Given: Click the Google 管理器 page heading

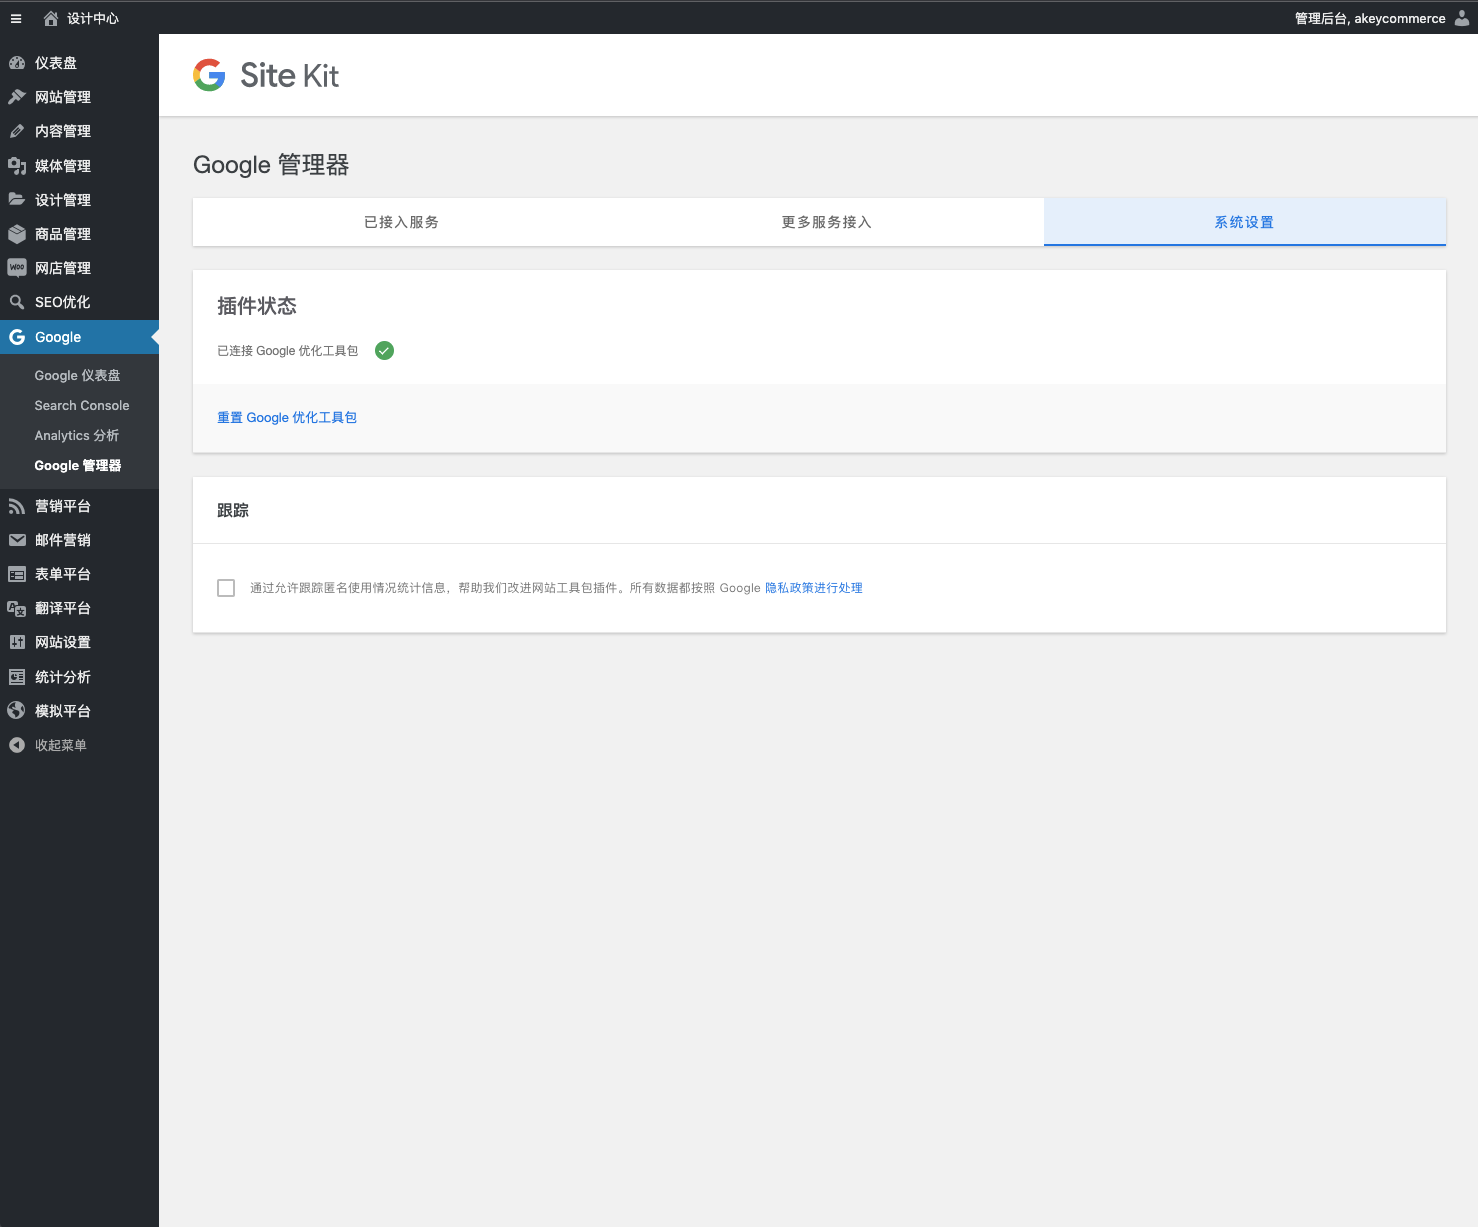Looking at the screenshot, I should click(271, 165).
